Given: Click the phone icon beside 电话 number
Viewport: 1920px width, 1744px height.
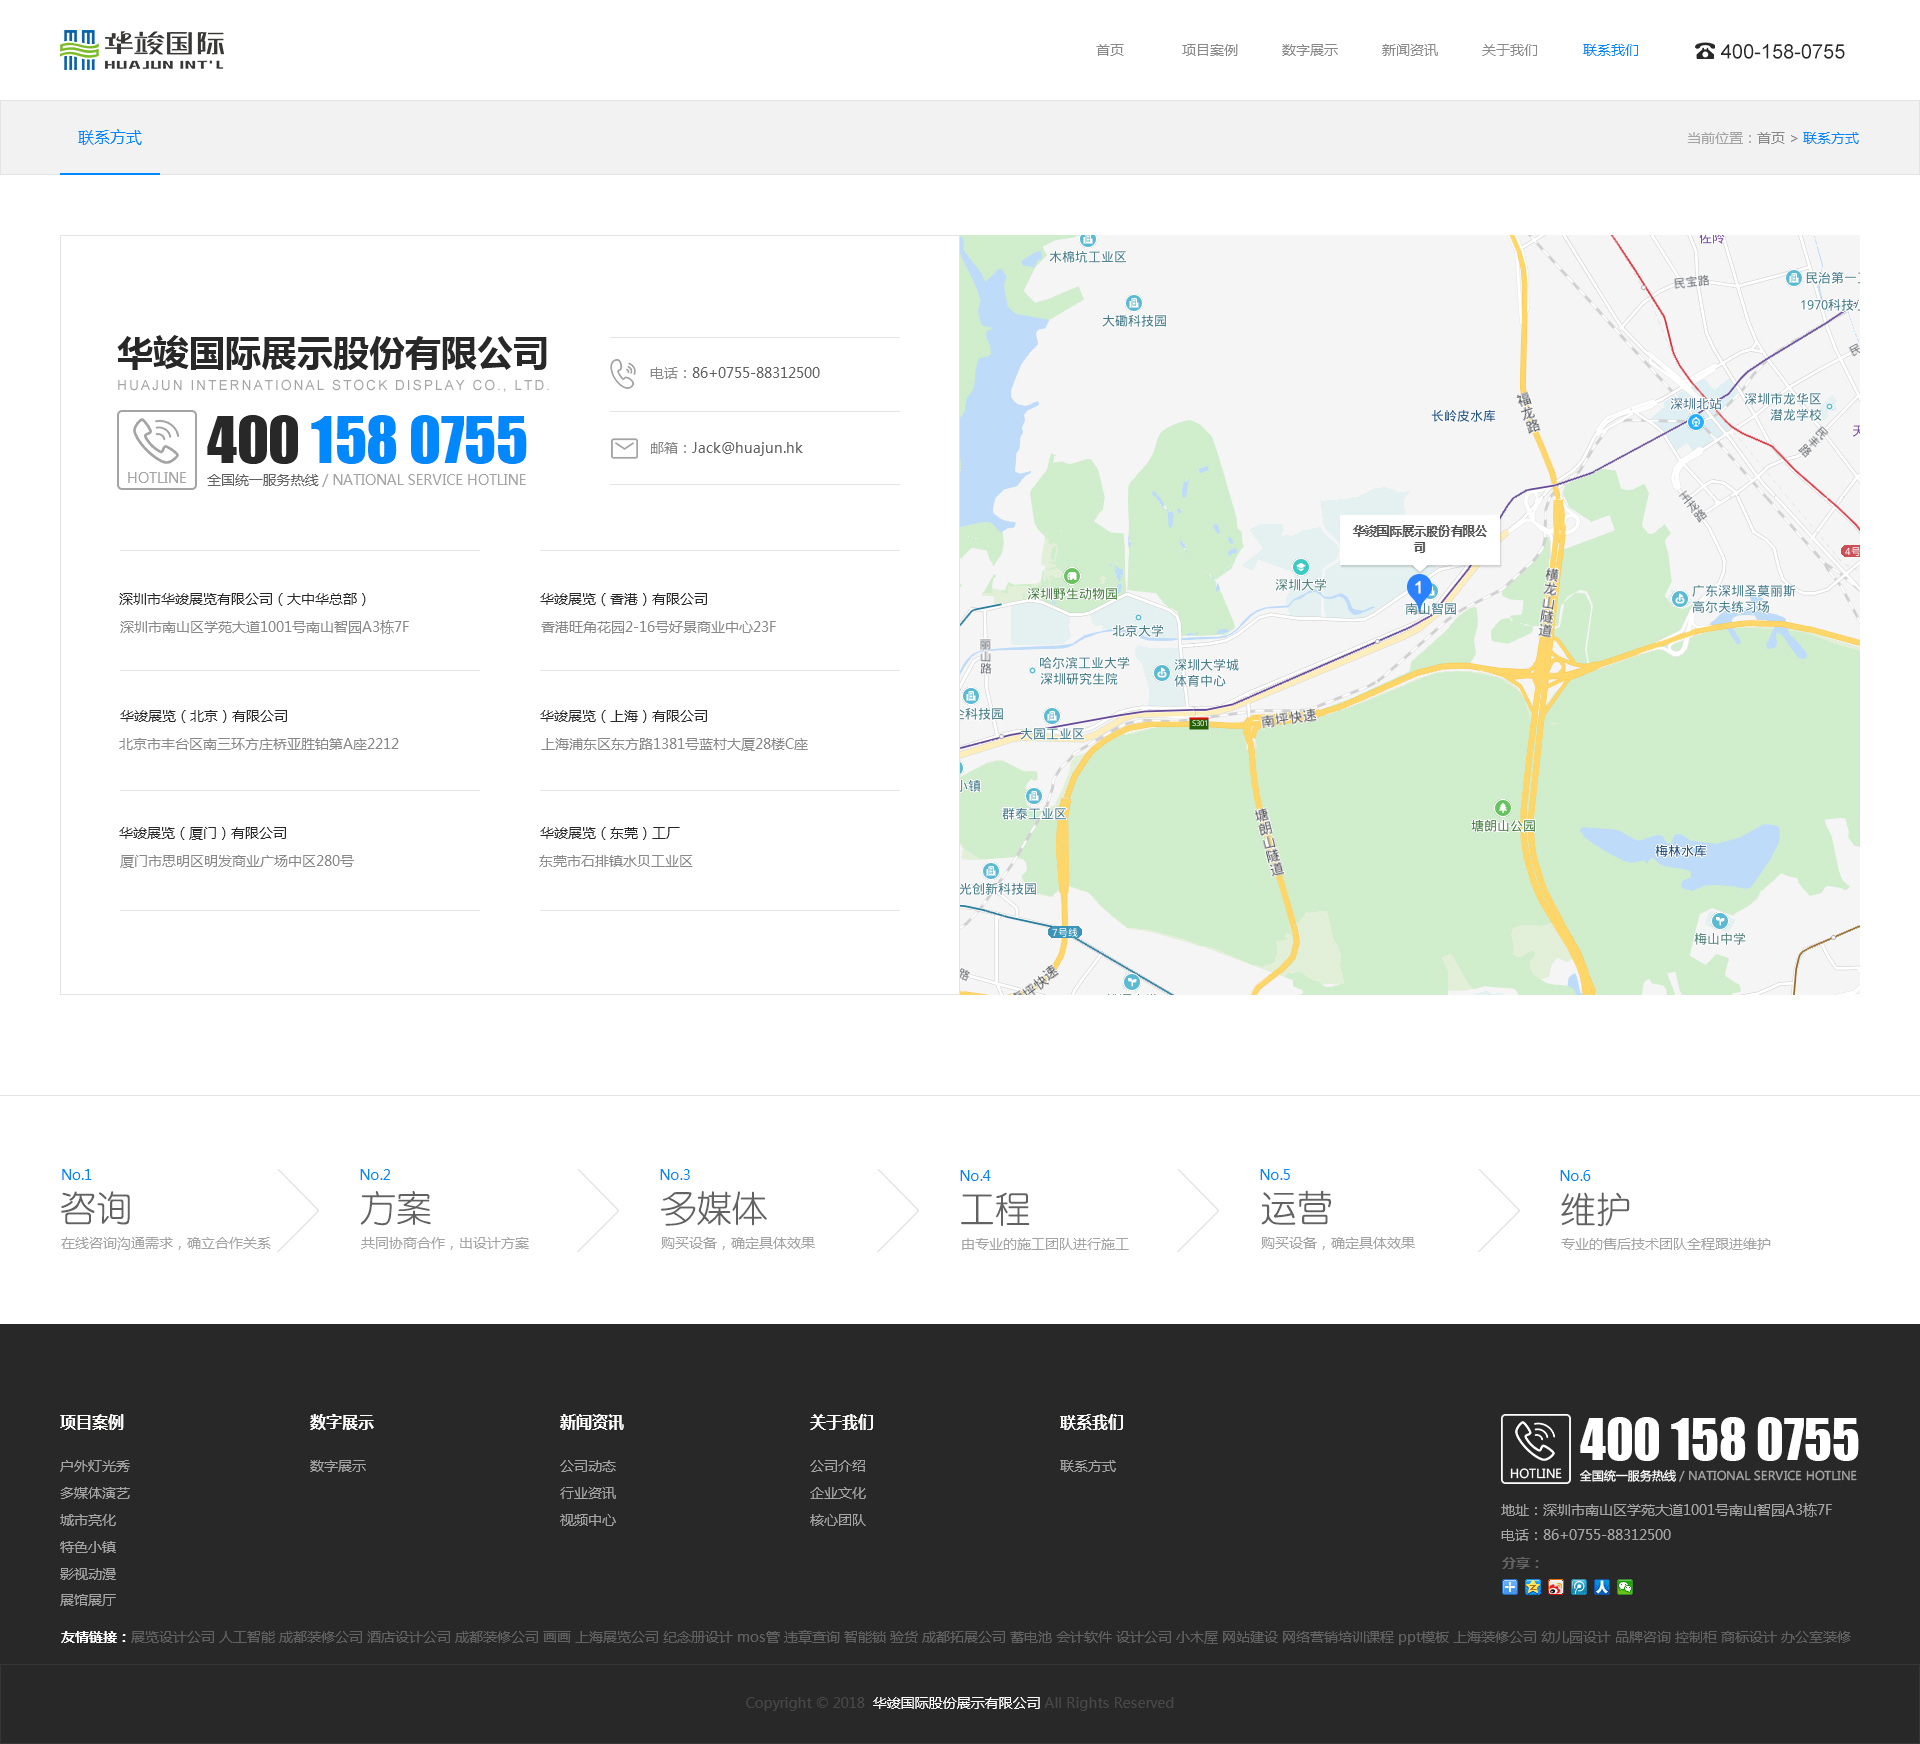Looking at the screenshot, I should tap(623, 373).
